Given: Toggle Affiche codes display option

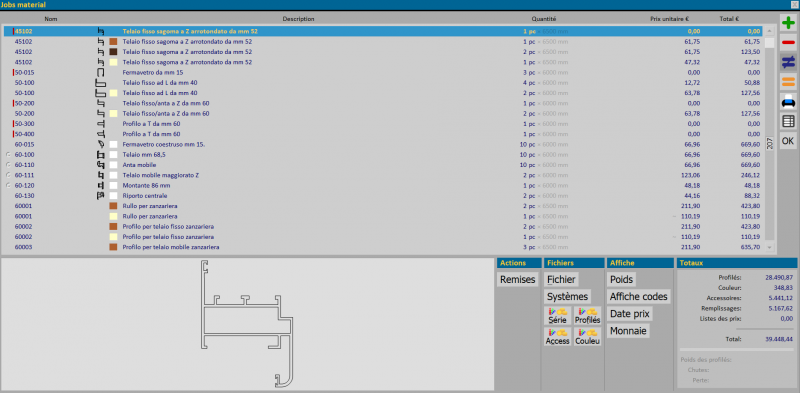Looking at the screenshot, I should point(639,297).
